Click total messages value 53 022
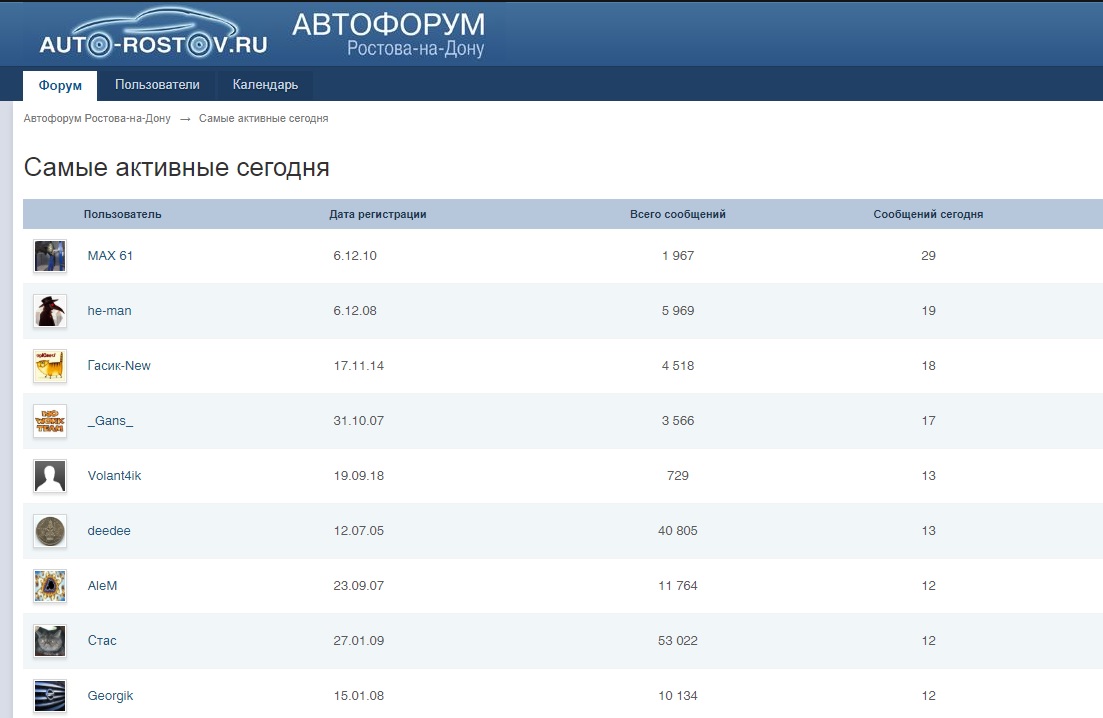1103x718 pixels. pyautogui.click(x=678, y=641)
